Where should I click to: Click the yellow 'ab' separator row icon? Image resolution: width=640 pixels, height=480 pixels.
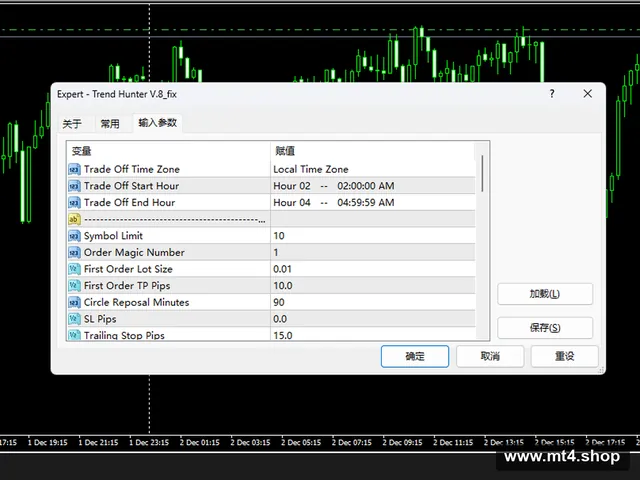tap(74, 219)
